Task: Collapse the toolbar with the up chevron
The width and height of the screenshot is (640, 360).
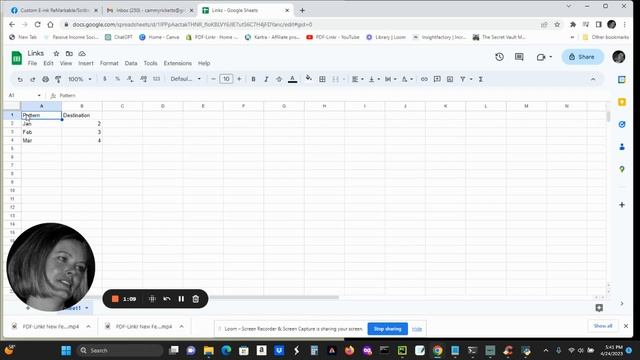Action: 593,79
